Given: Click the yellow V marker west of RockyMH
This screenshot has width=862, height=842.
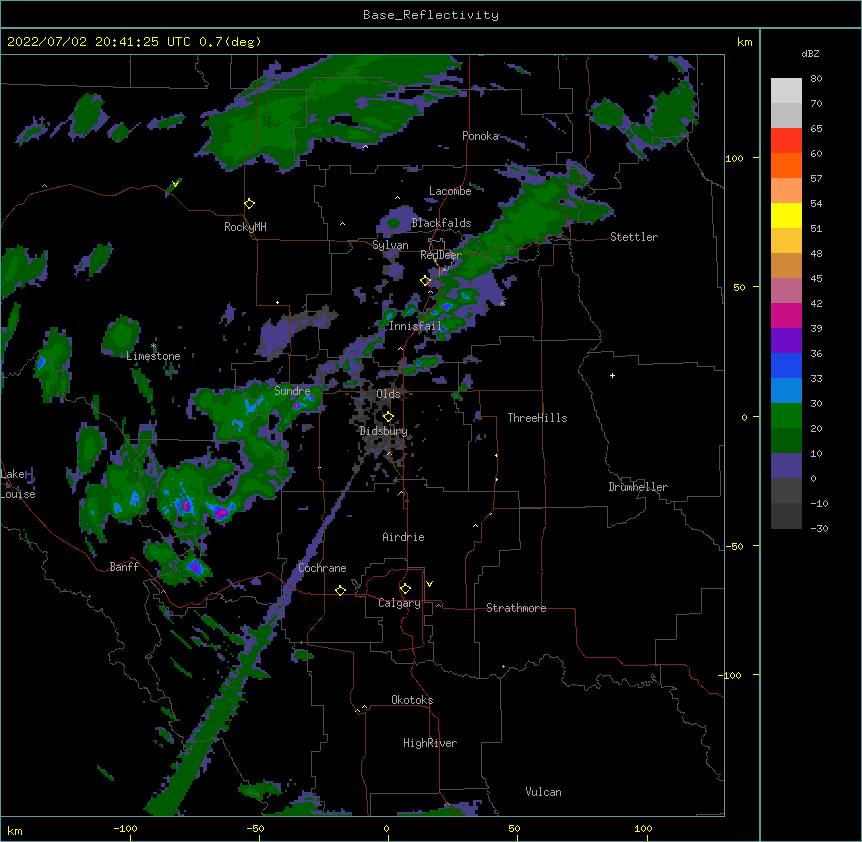Looking at the screenshot, I should [175, 184].
